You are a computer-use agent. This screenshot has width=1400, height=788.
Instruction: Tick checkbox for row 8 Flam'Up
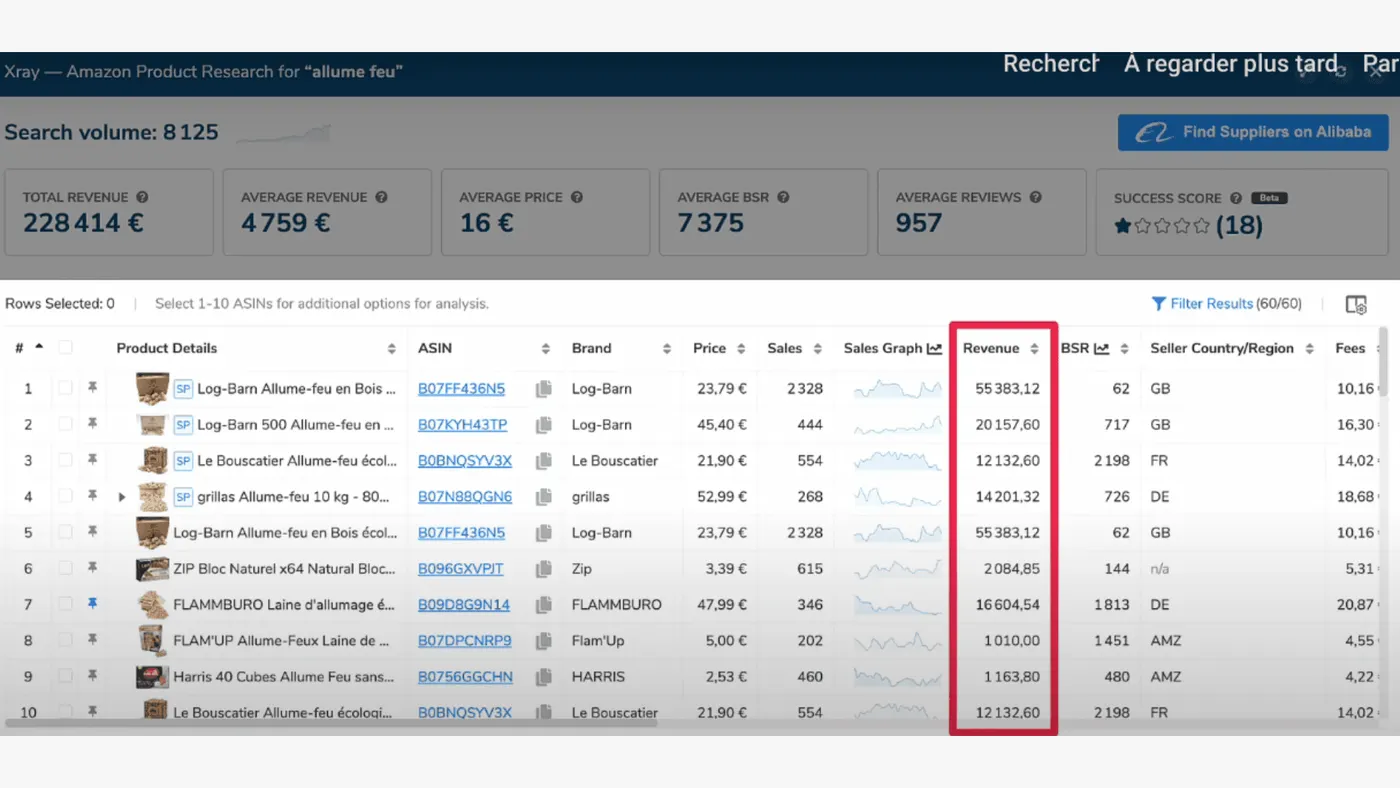[x=65, y=640]
